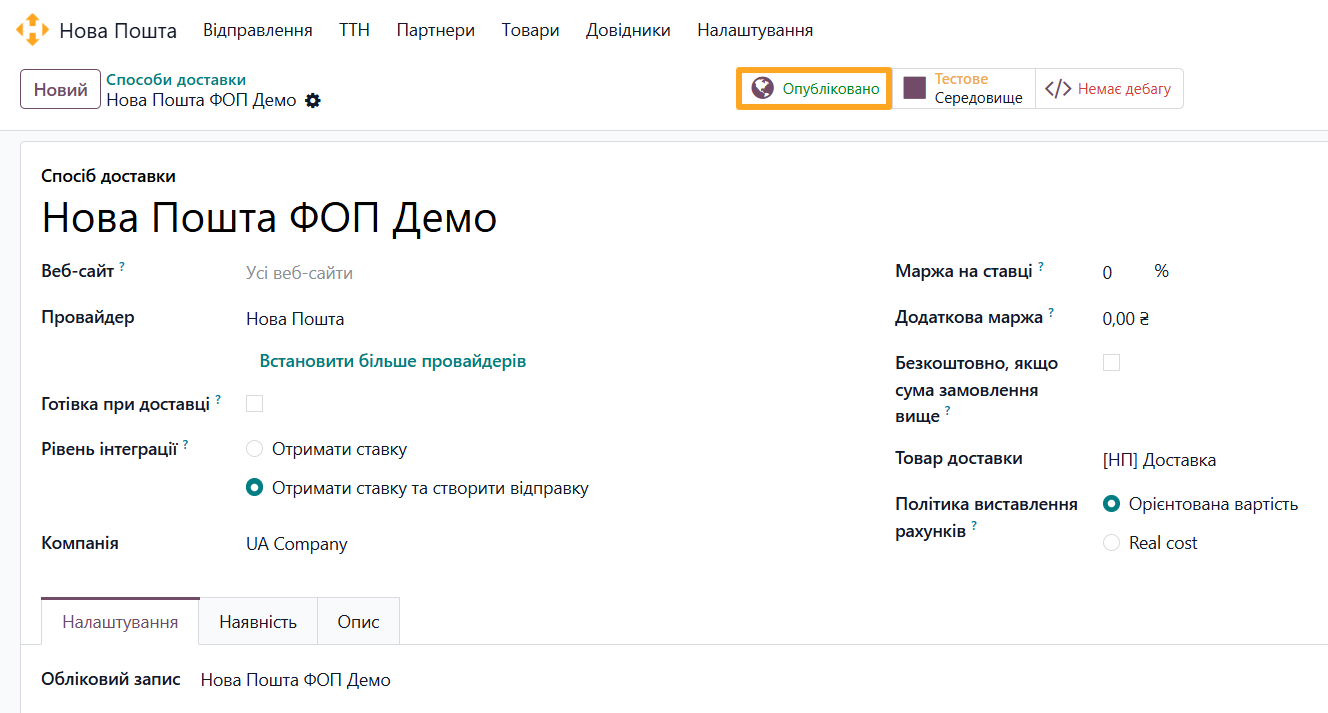
Task: Click the Новий button
Action: (61, 89)
